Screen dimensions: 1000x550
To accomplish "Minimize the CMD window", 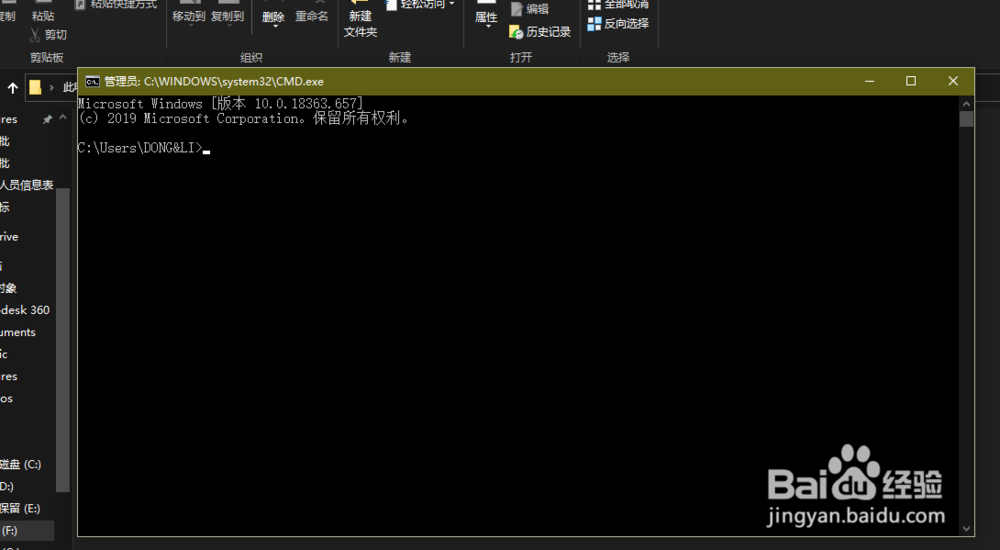I will tap(869, 81).
